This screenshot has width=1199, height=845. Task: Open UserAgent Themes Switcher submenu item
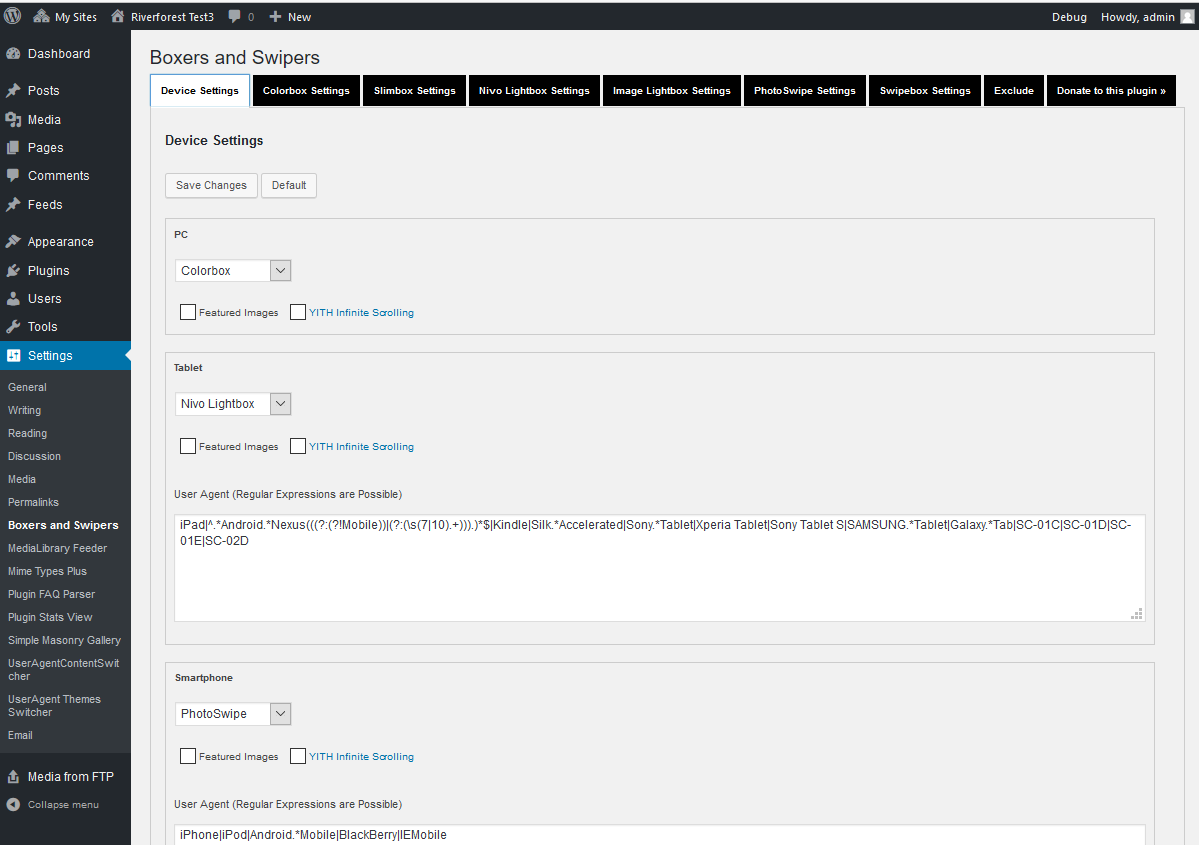point(54,706)
